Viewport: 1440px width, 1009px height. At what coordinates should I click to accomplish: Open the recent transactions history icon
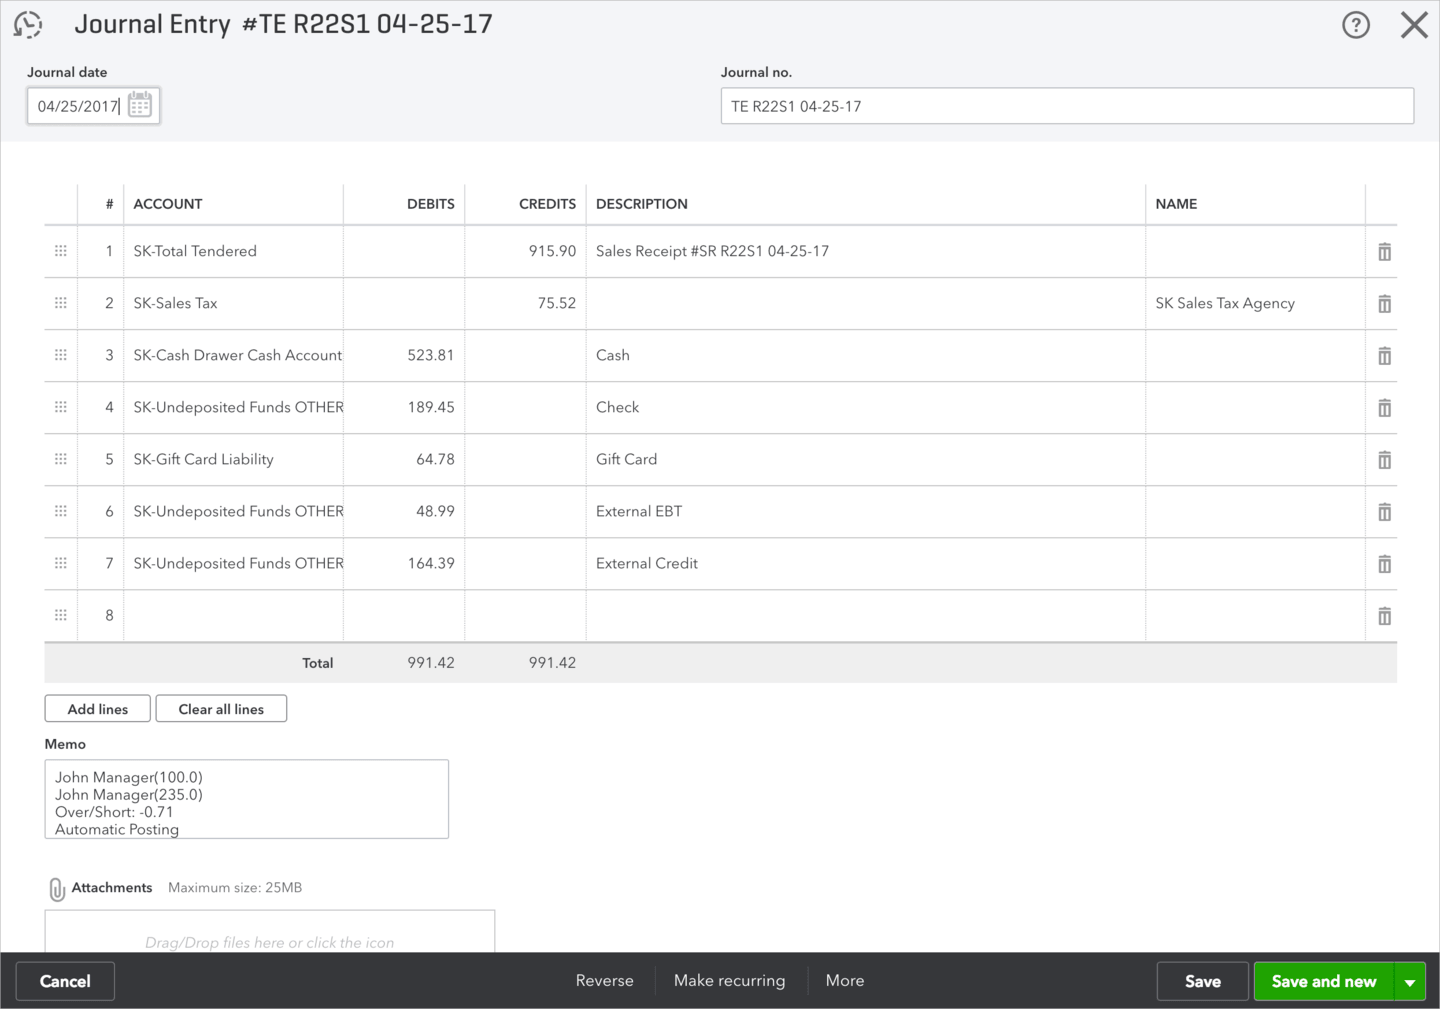point(28,24)
